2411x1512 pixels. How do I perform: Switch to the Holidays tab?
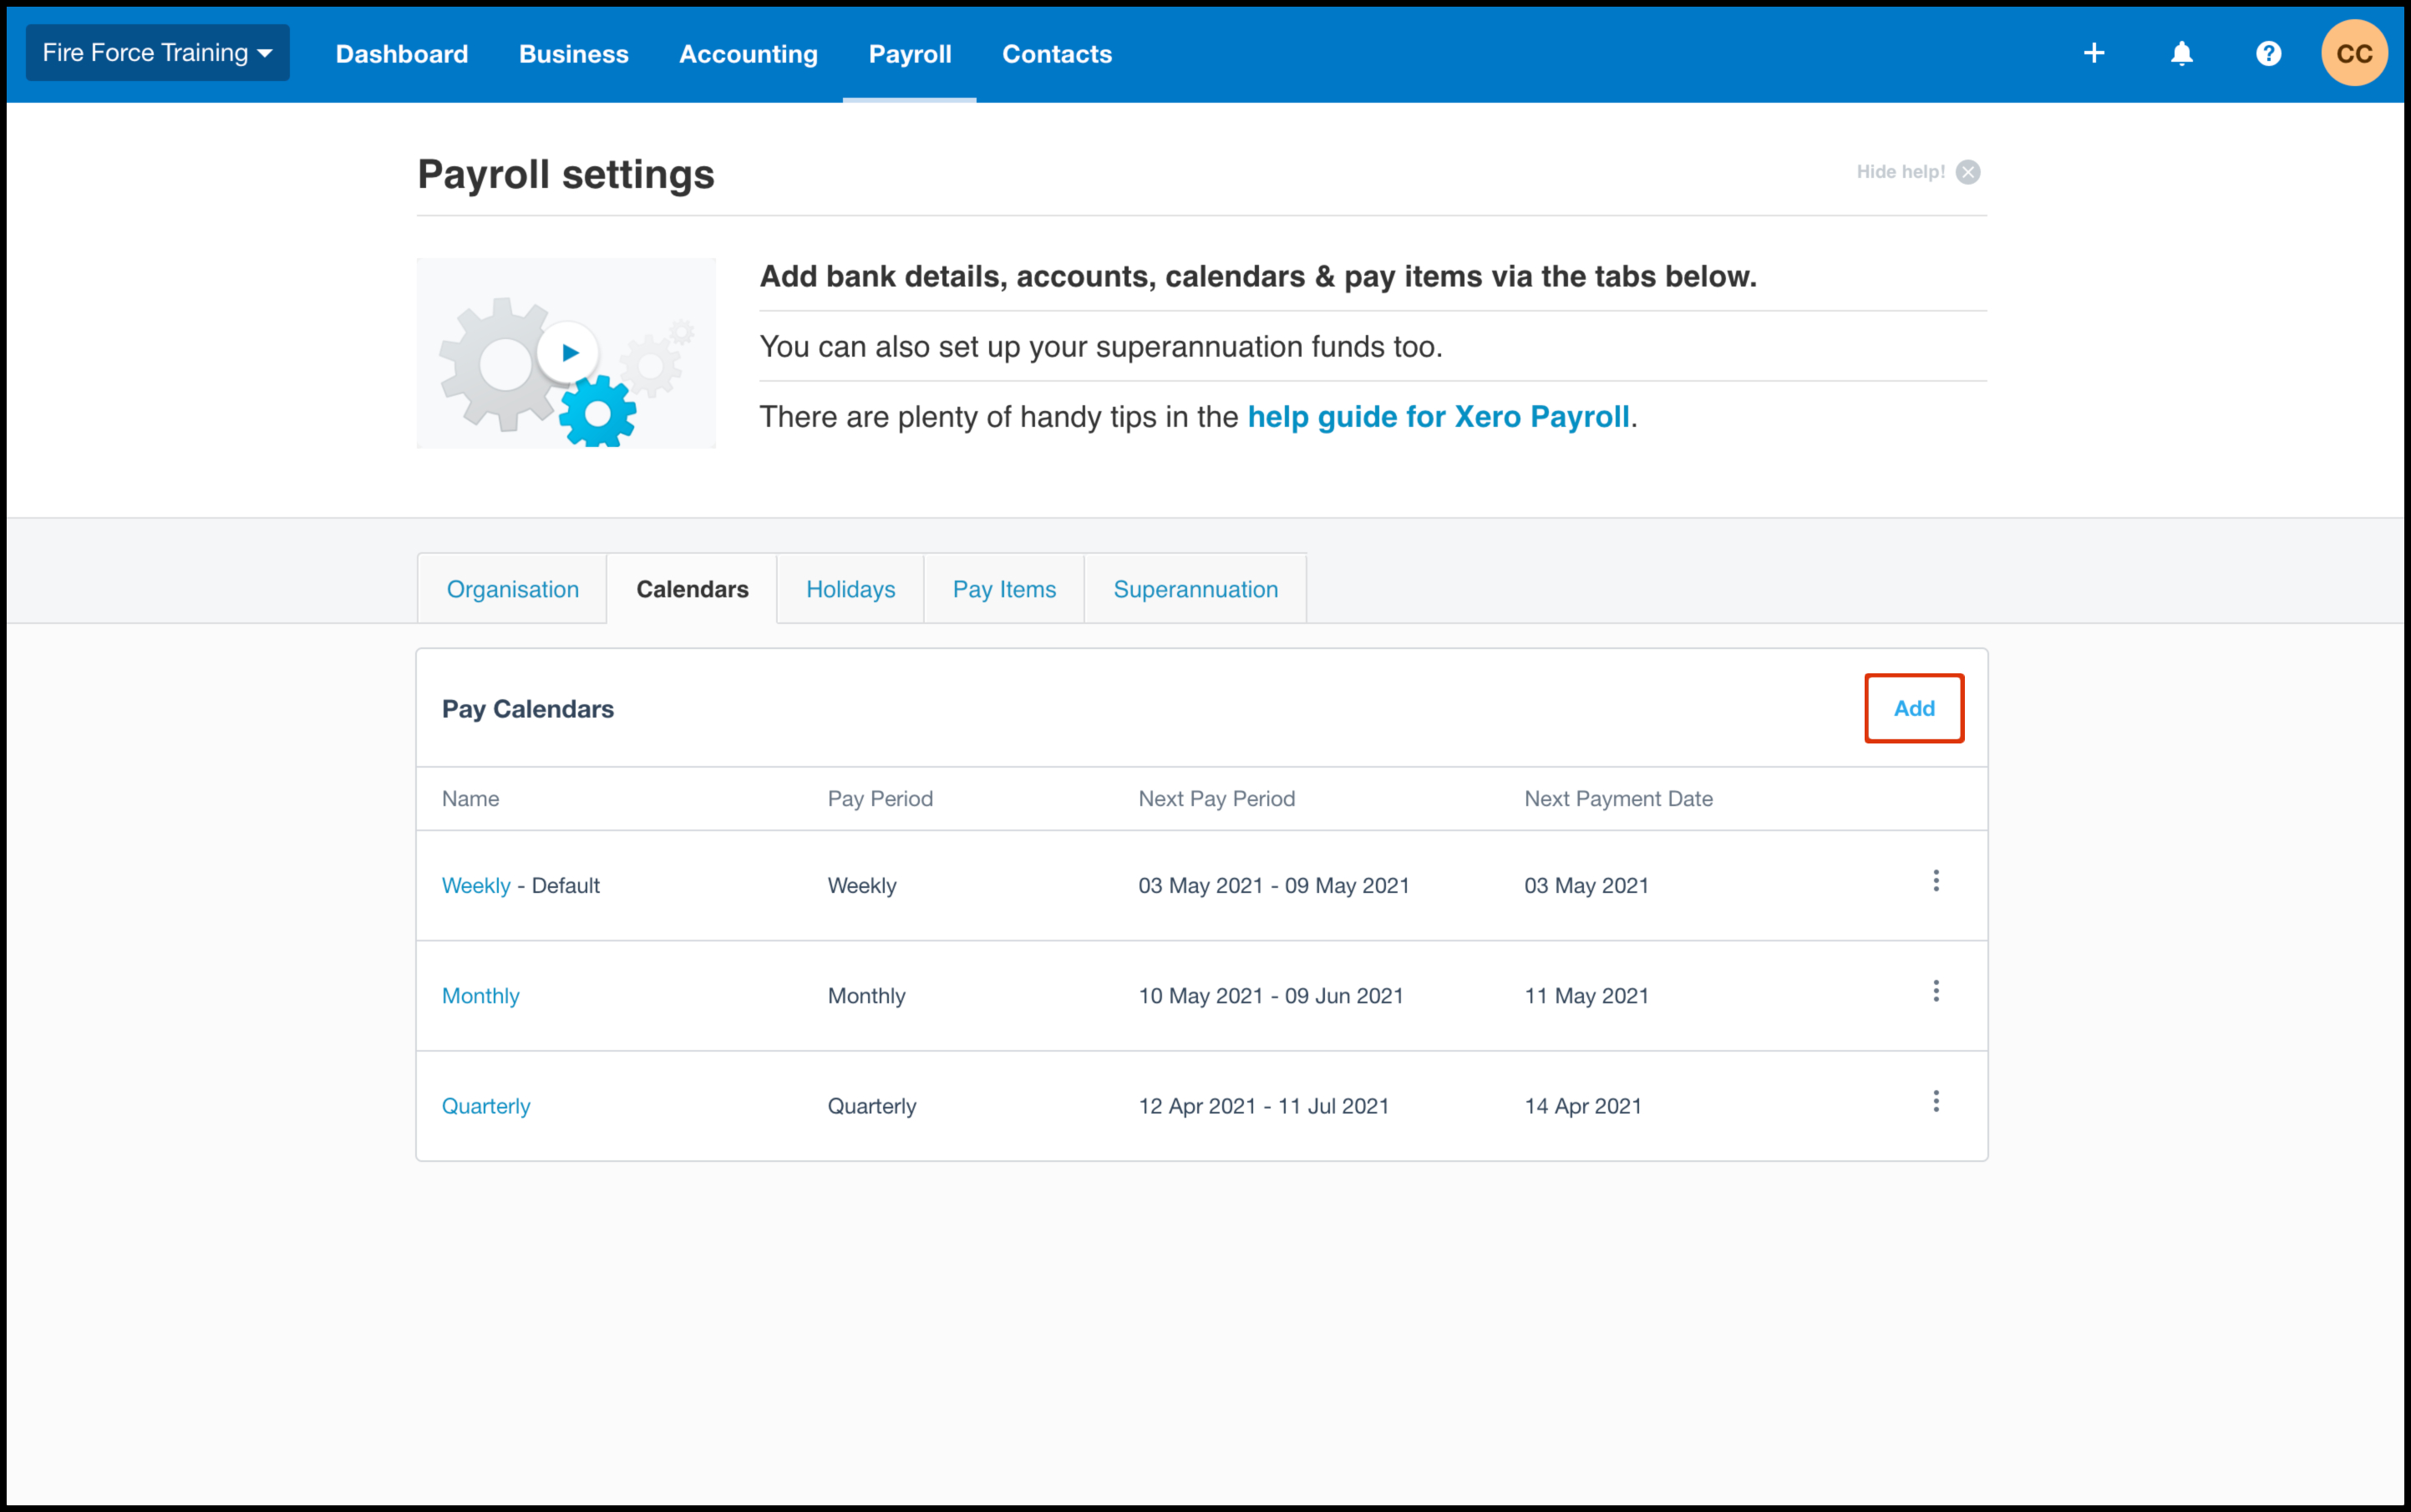tap(850, 589)
